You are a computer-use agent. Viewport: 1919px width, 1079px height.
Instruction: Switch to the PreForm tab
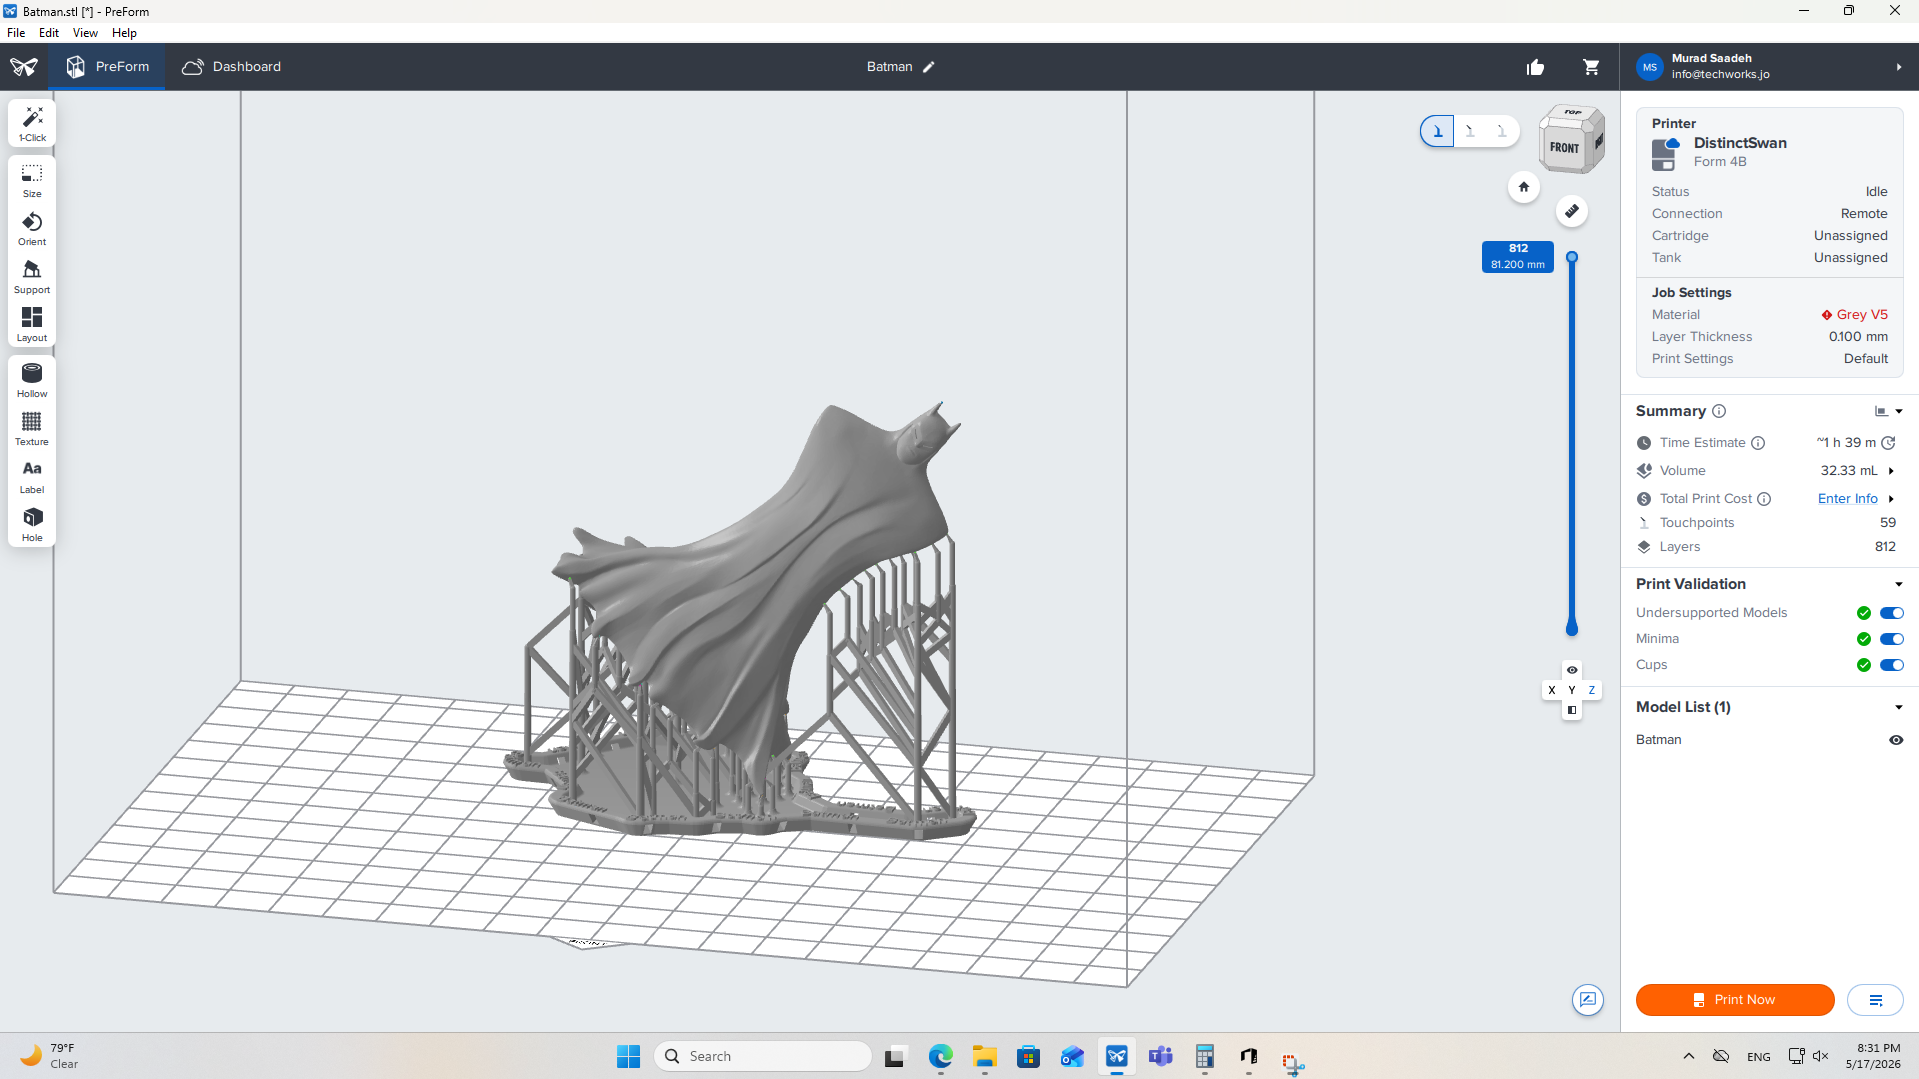[108, 67]
